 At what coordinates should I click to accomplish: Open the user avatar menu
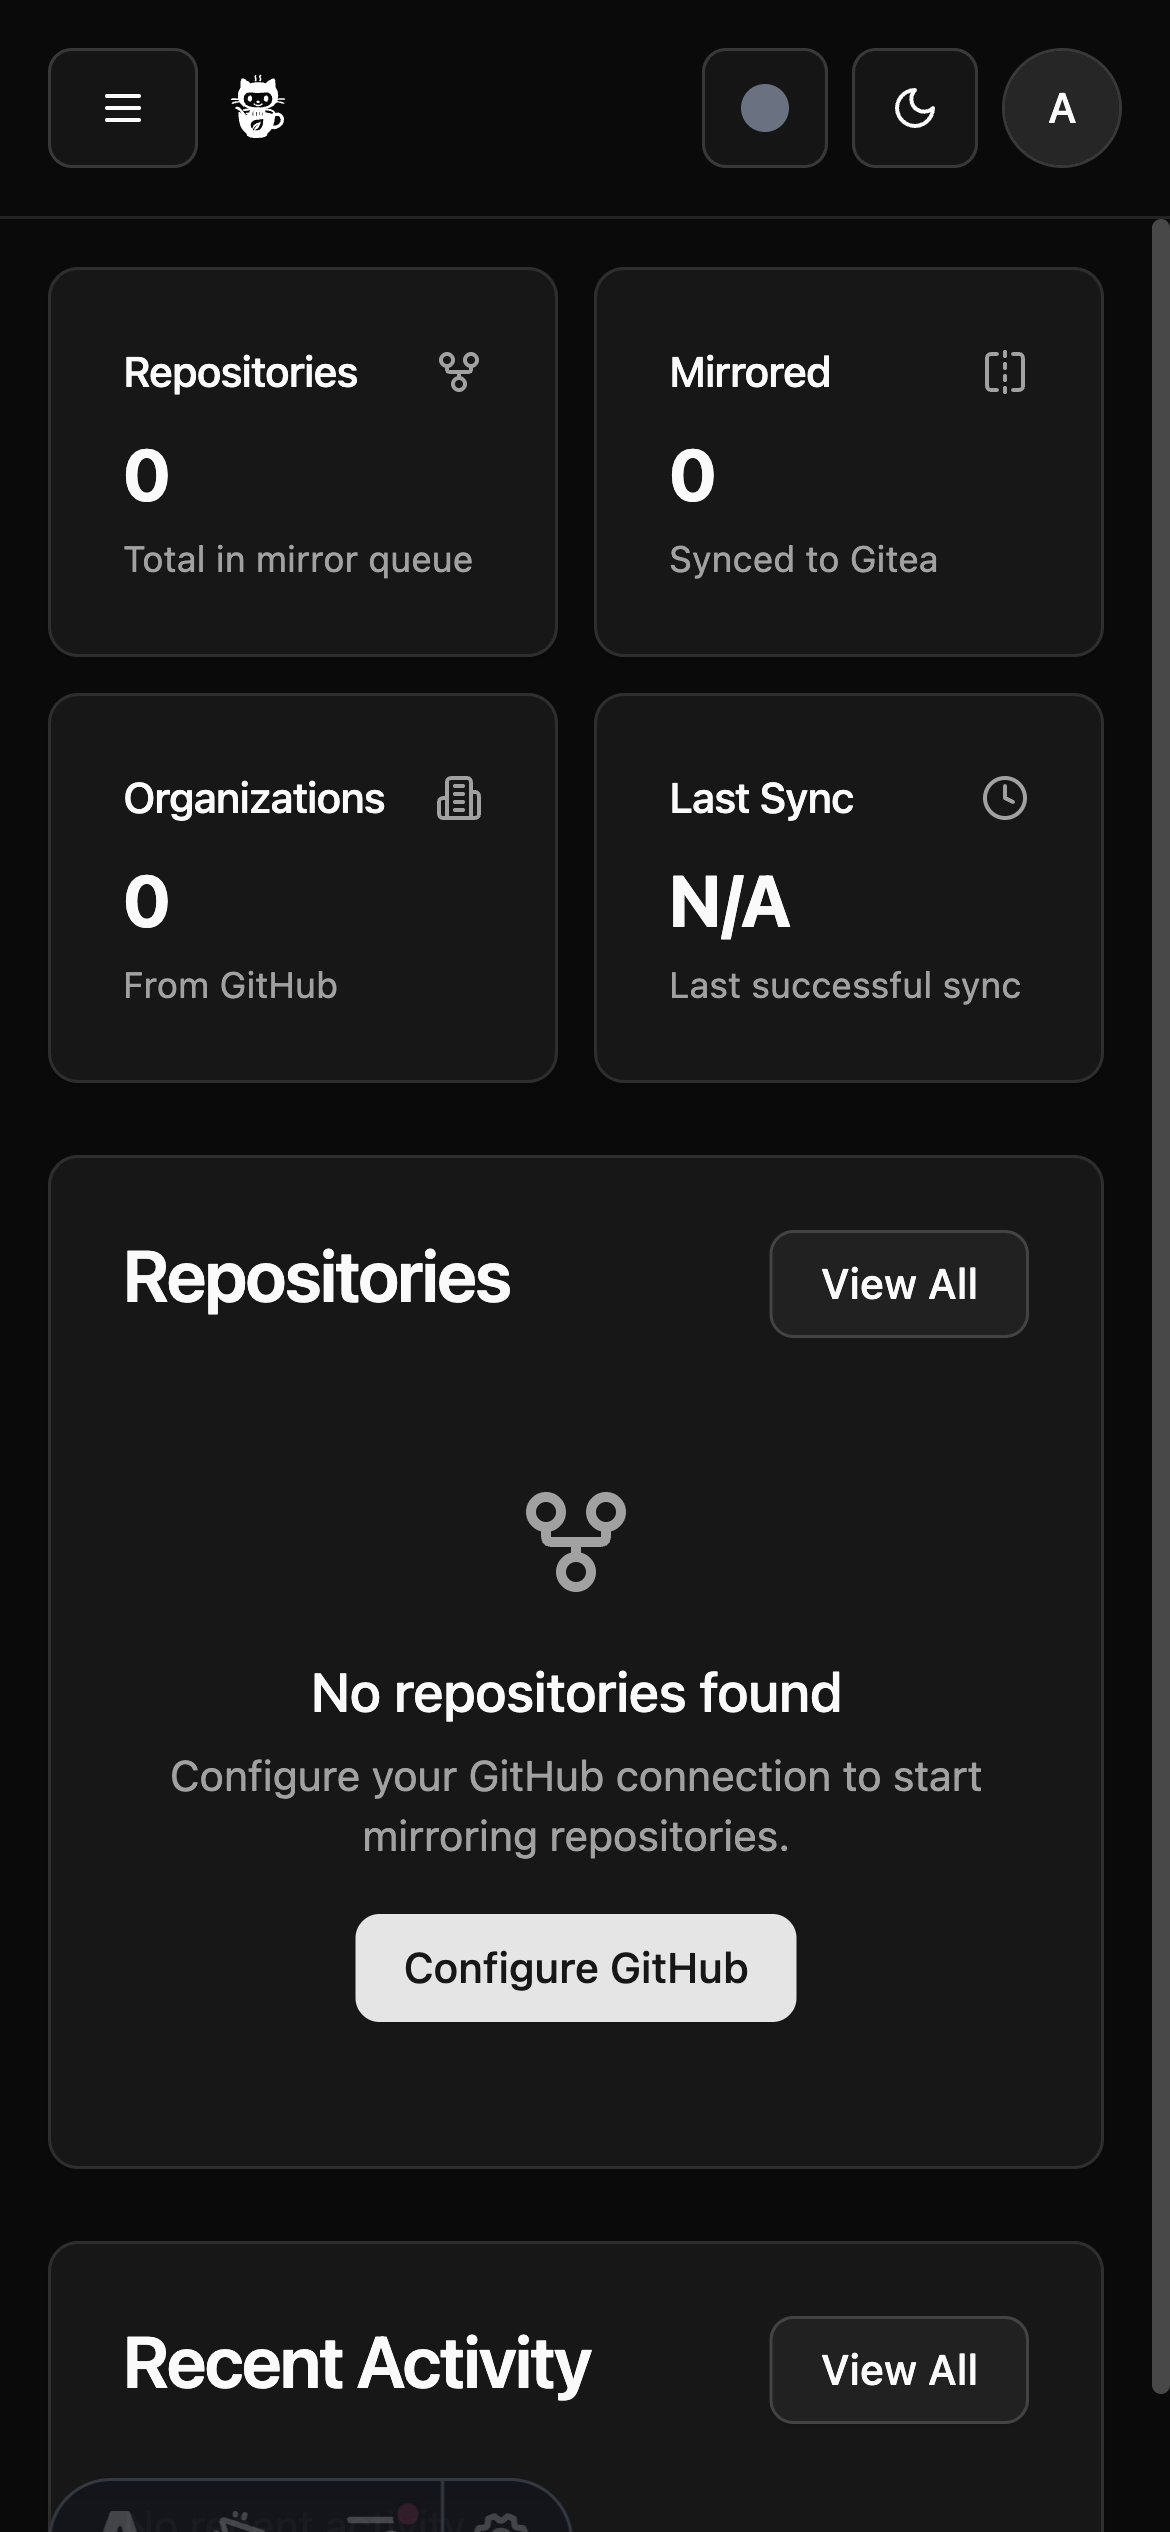pyautogui.click(x=1062, y=108)
